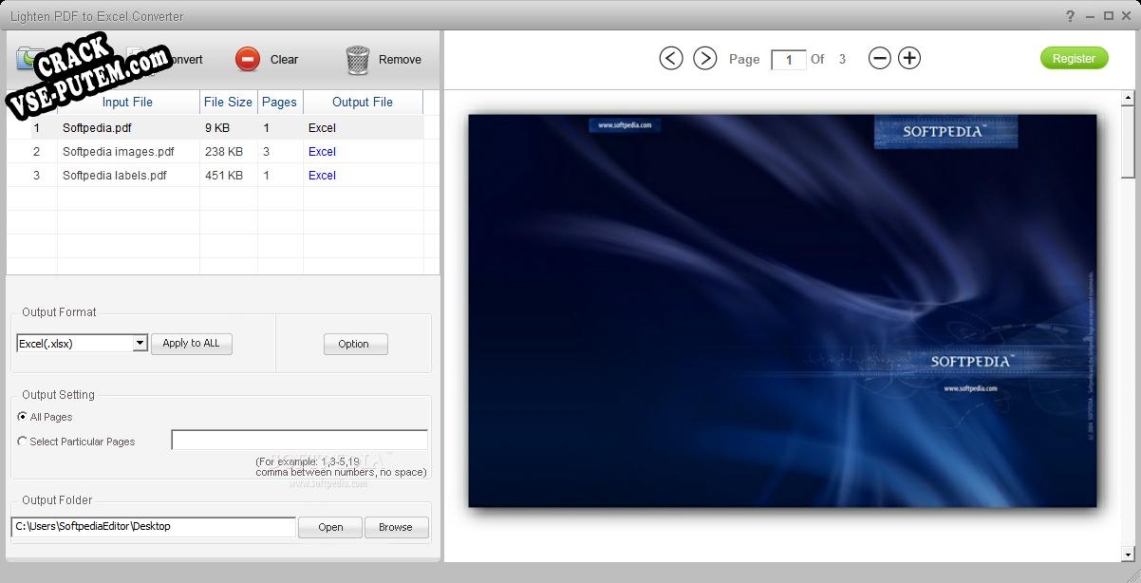Click Apply to ALL button
Screen dimensions: 1141x583
[191, 344]
